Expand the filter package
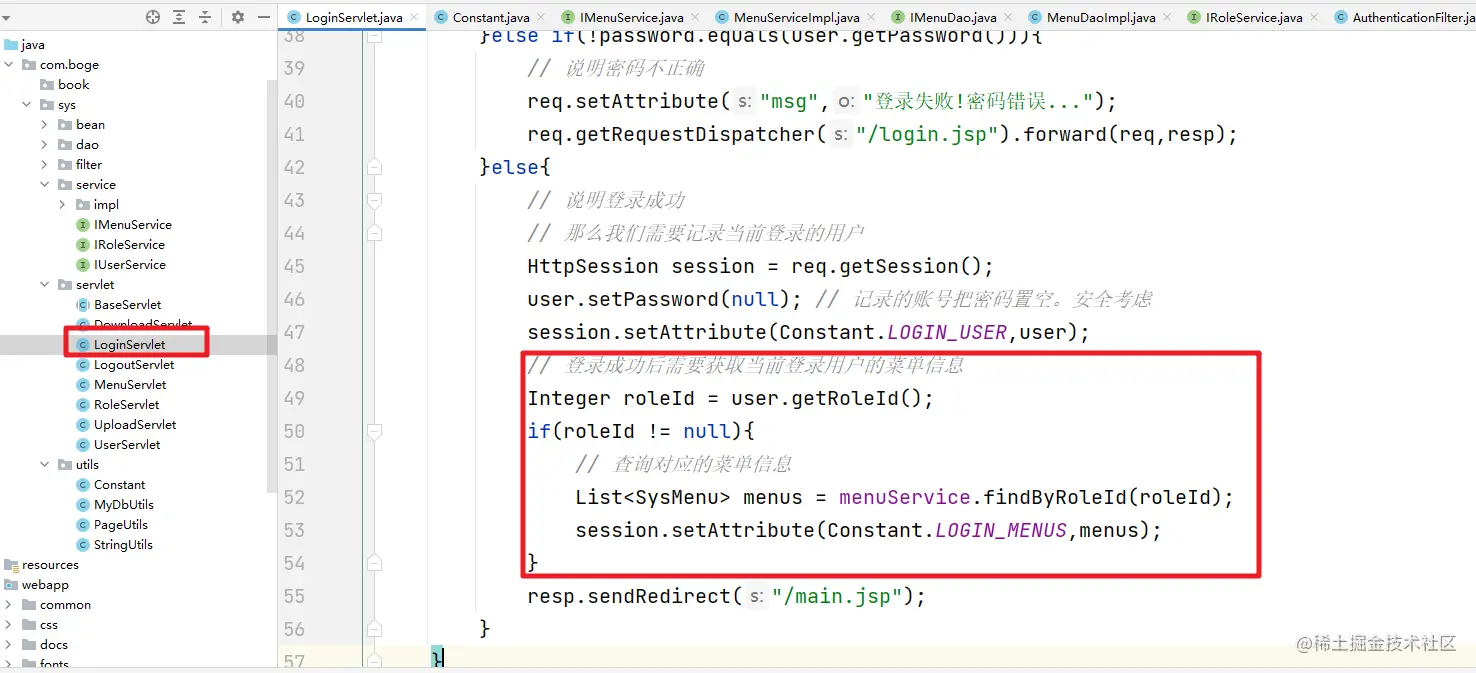The width and height of the screenshot is (1476, 673). (x=45, y=165)
